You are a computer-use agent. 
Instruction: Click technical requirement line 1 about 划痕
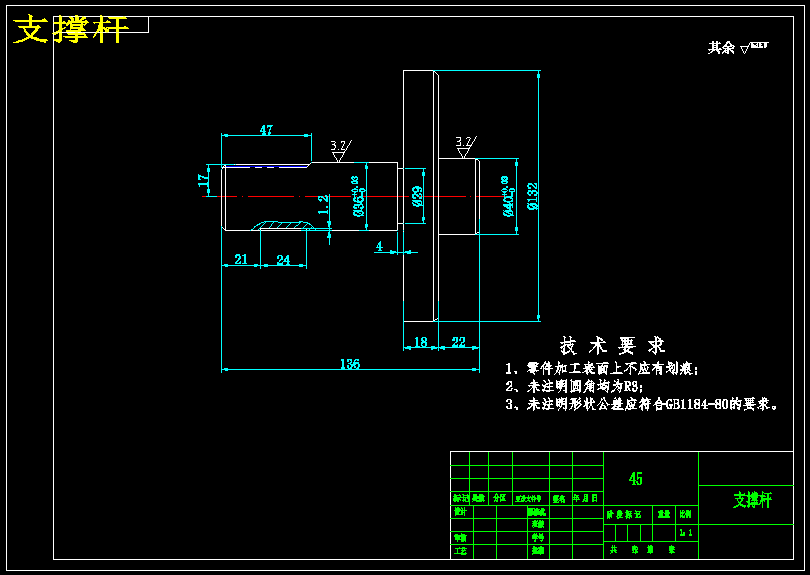tap(602, 369)
